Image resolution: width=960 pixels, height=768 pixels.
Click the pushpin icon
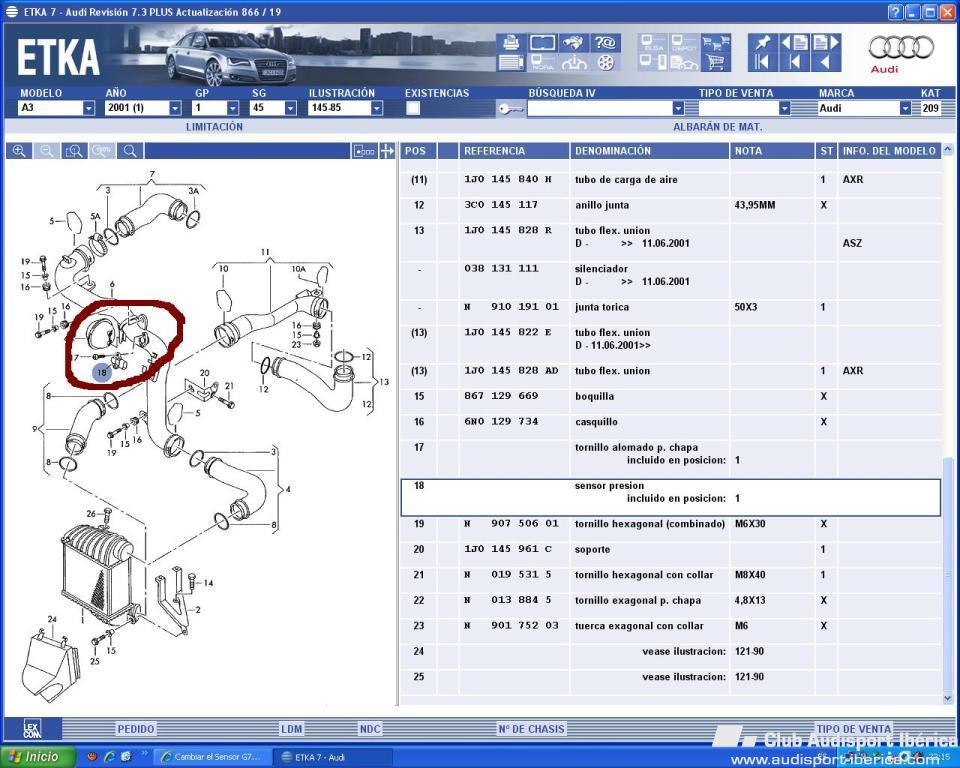pos(762,42)
